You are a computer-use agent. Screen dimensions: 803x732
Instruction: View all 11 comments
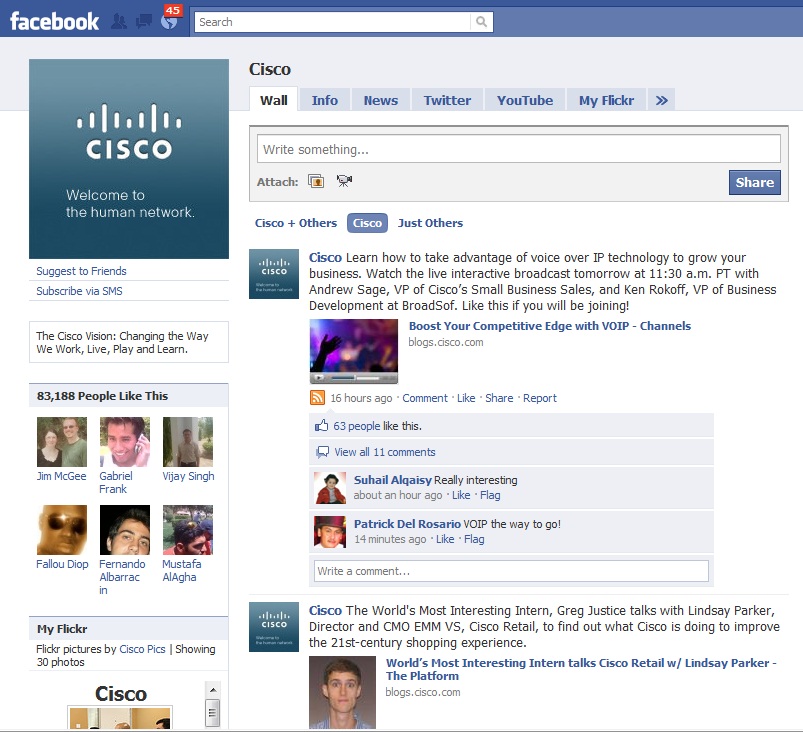pos(385,452)
